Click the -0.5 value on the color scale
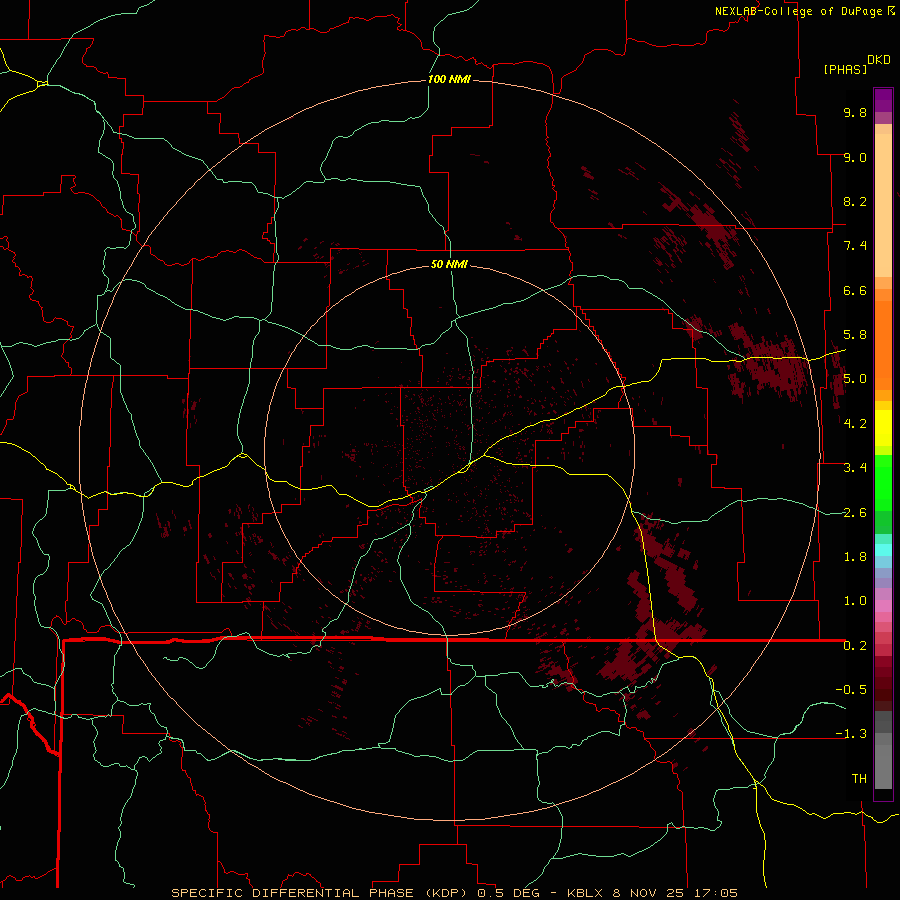Viewport: 900px width, 900px height. tap(851, 690)
